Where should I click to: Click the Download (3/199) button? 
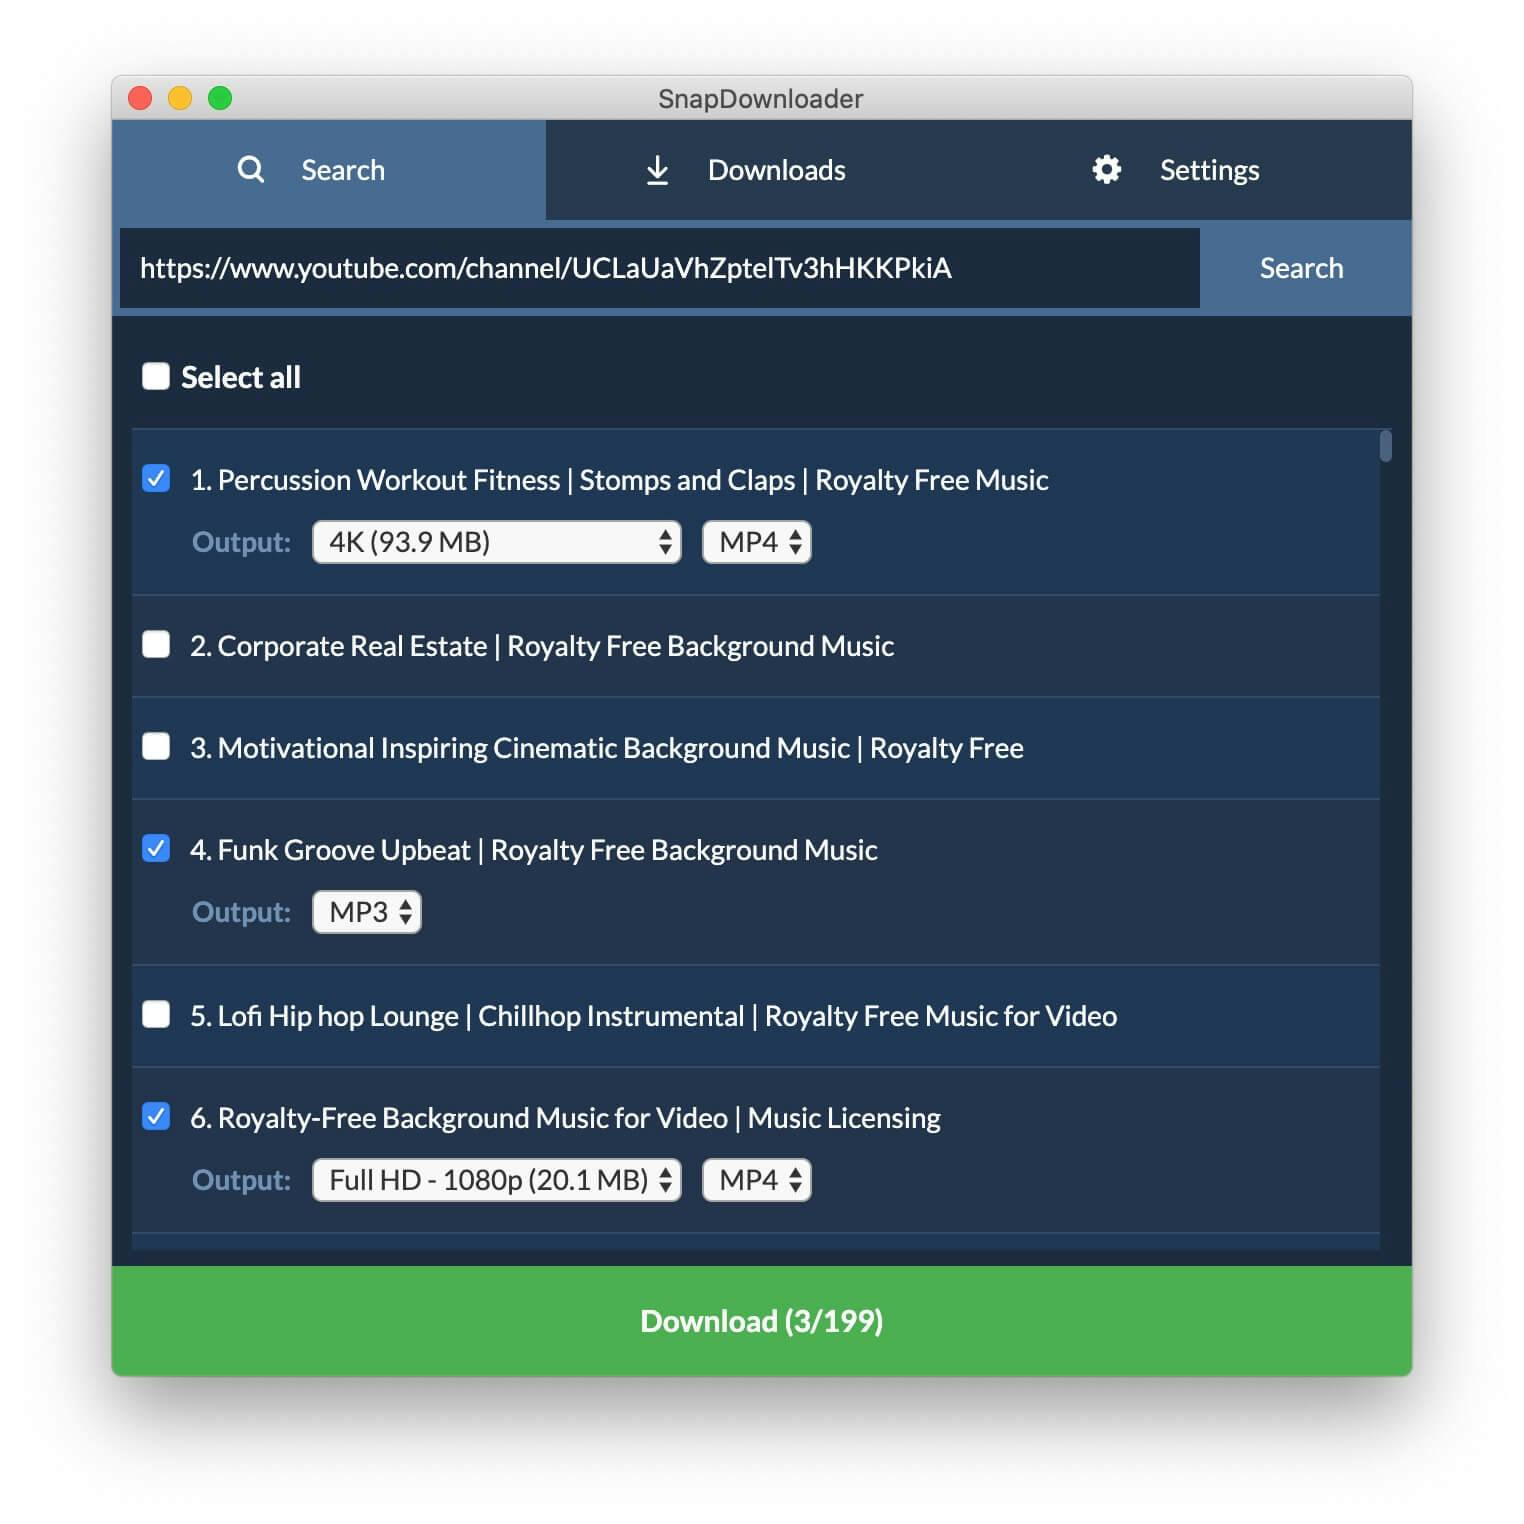[762, 1321]
